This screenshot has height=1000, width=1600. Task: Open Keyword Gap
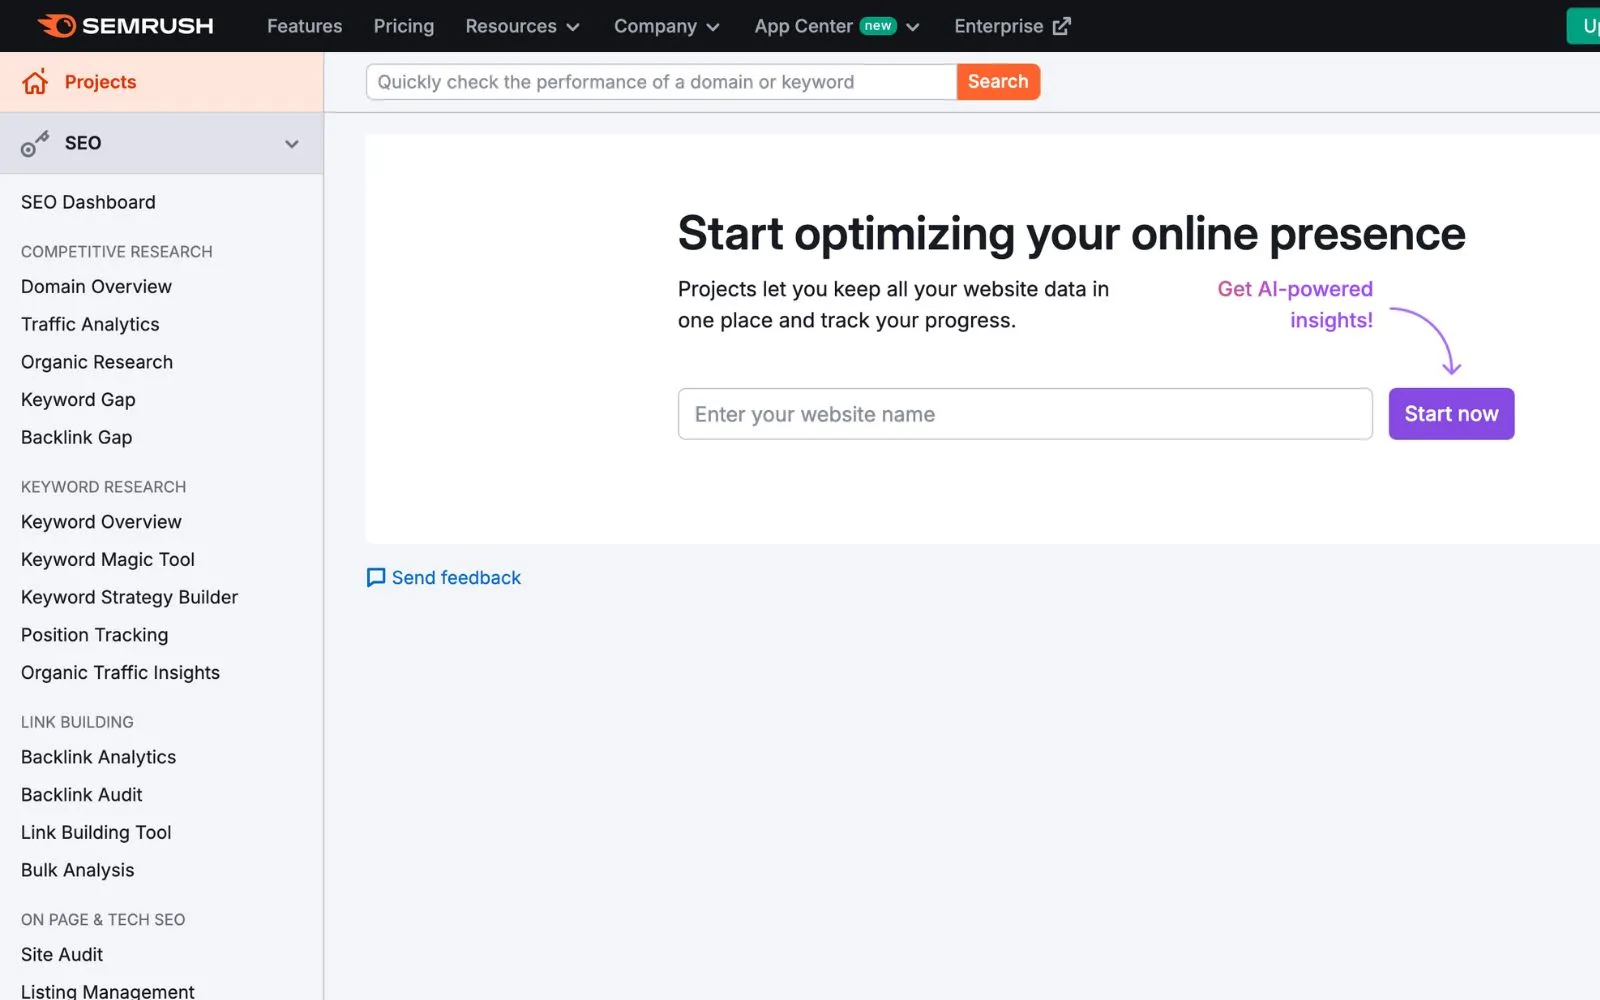click(78, 400)
